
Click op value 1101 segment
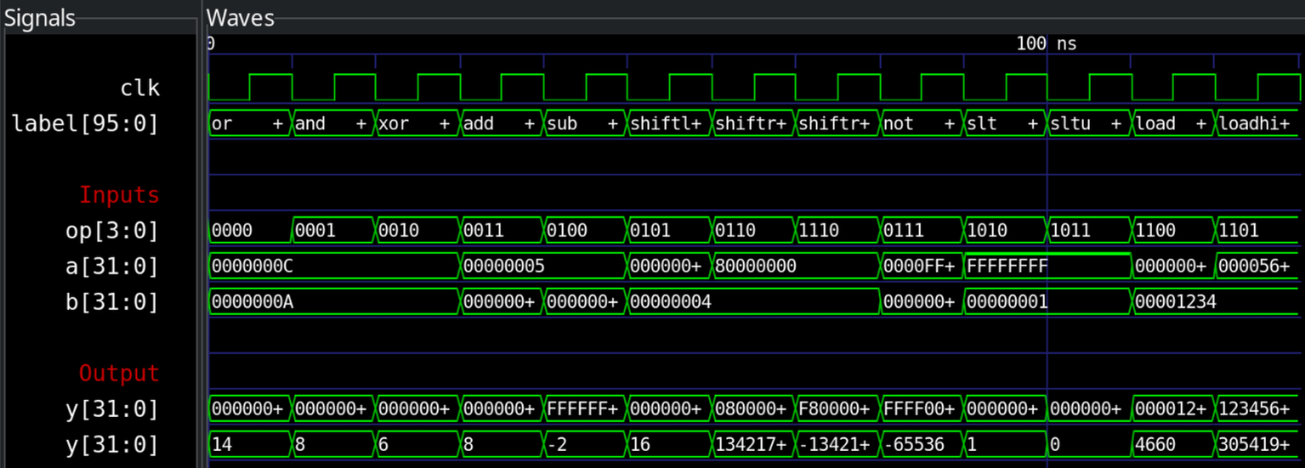click(1260, 231)
